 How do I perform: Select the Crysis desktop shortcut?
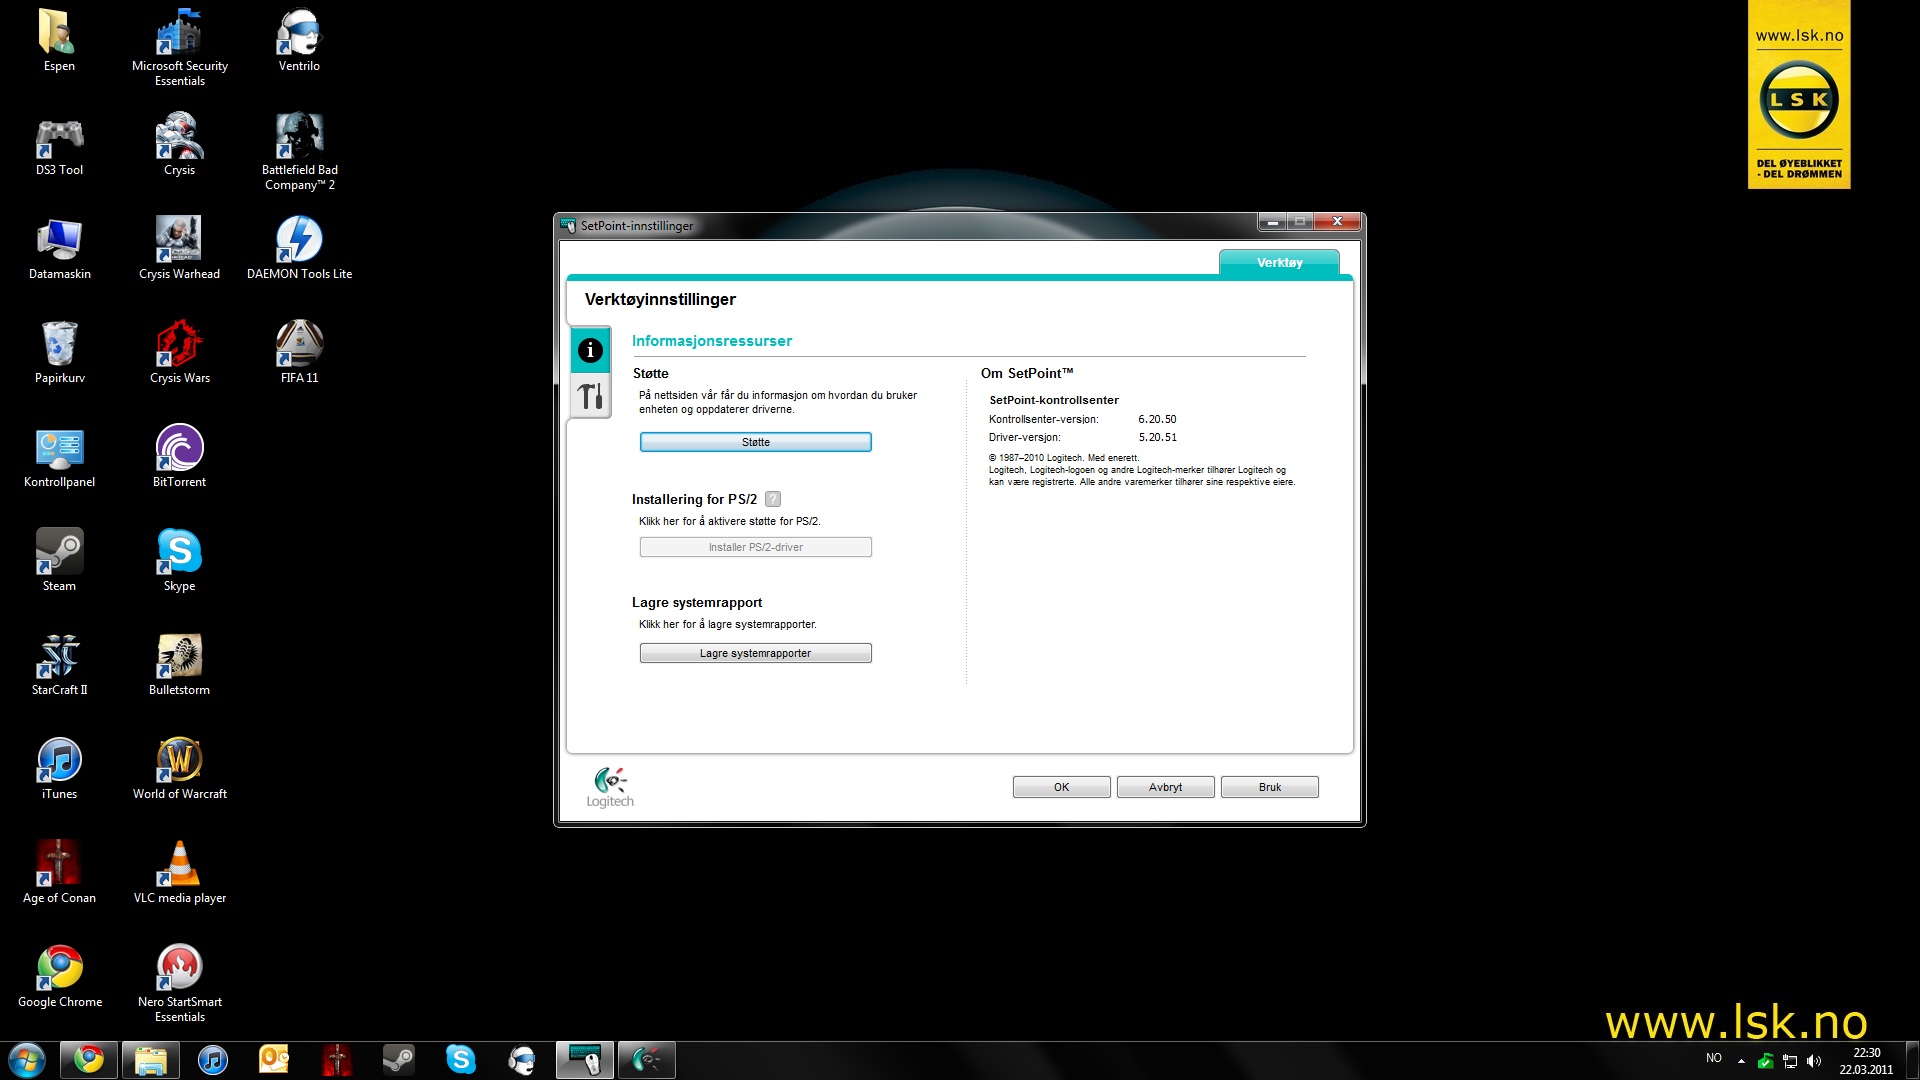tap(180, 146)
